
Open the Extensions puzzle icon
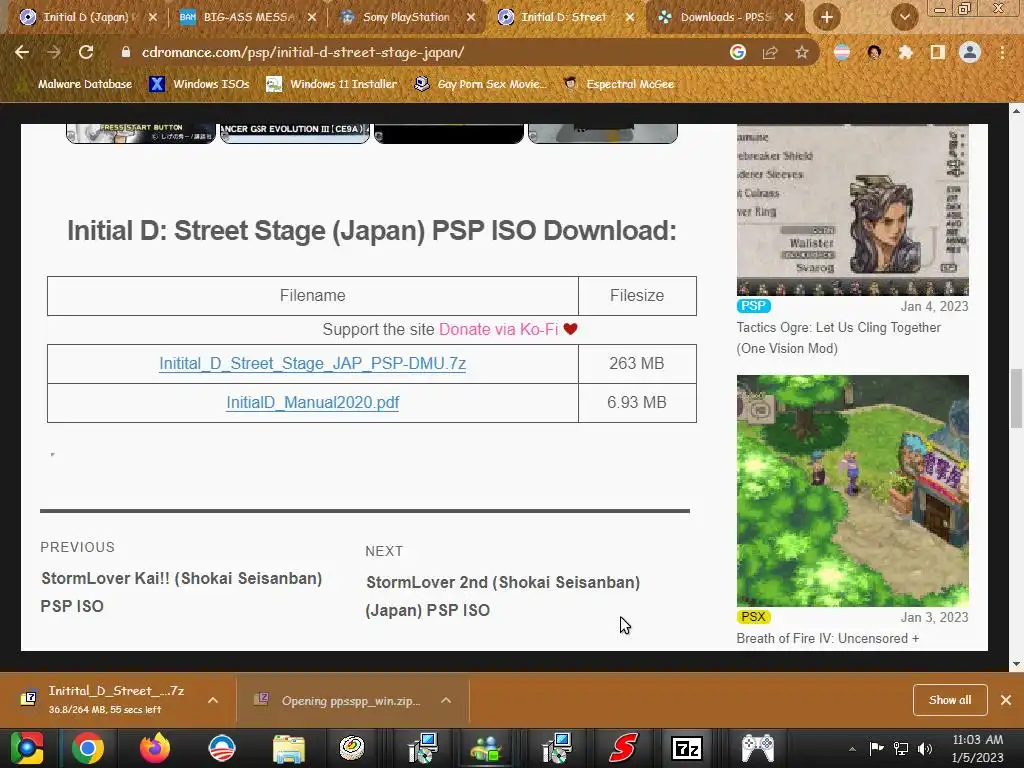click(906, 52)
